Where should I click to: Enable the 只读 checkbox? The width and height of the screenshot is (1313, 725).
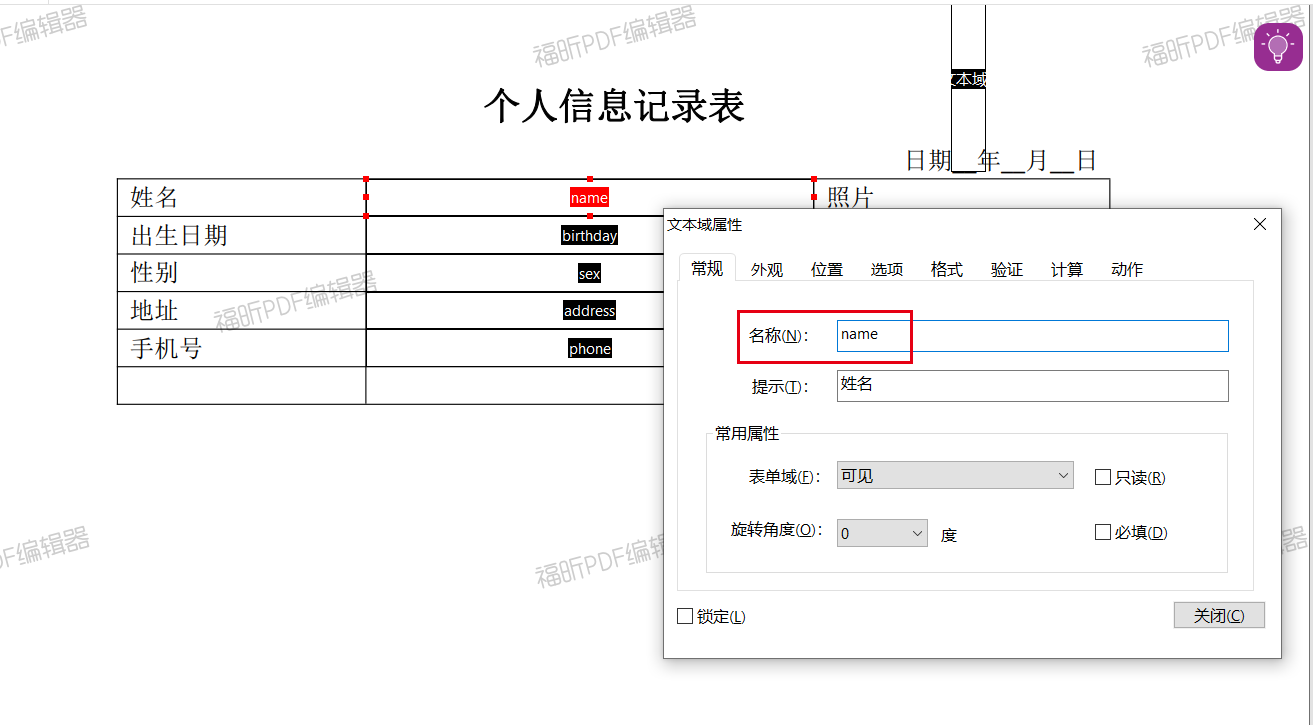point(1103,477)
